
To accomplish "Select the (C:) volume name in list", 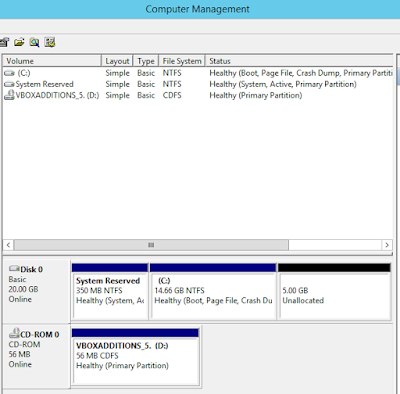I will (24, 73).
